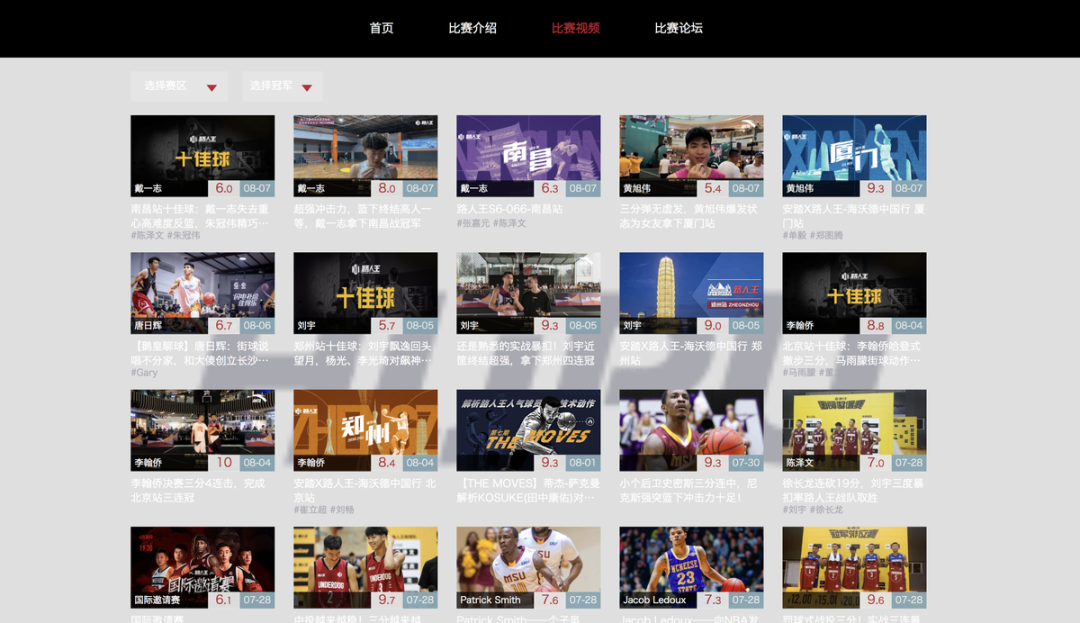1080x623 pixels.
Task: Open the 国际邀请赛 thumbnail rated 6.1
Action: (x=202, y=567)
